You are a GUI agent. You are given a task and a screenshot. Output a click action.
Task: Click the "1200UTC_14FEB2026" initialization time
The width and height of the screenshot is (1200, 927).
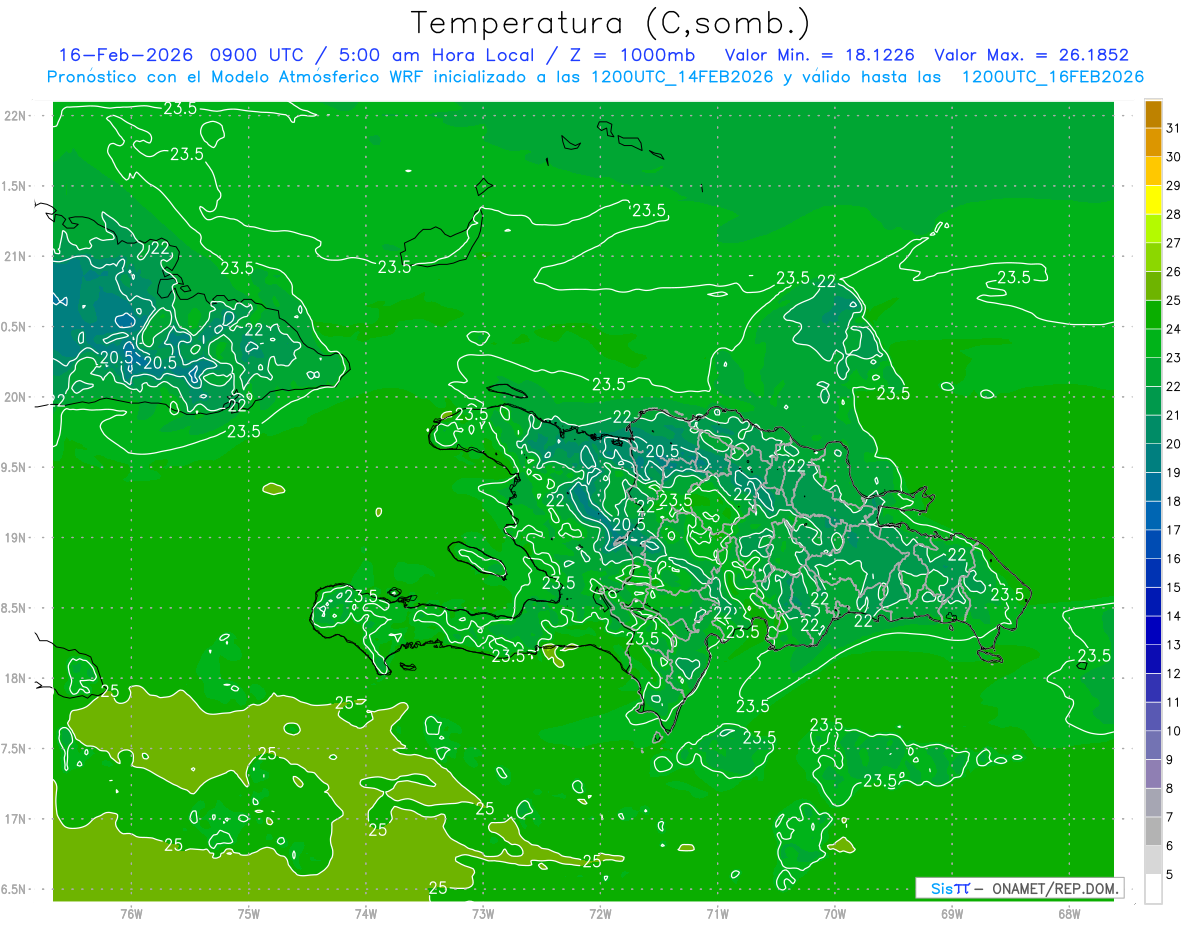tap(682, 77)
